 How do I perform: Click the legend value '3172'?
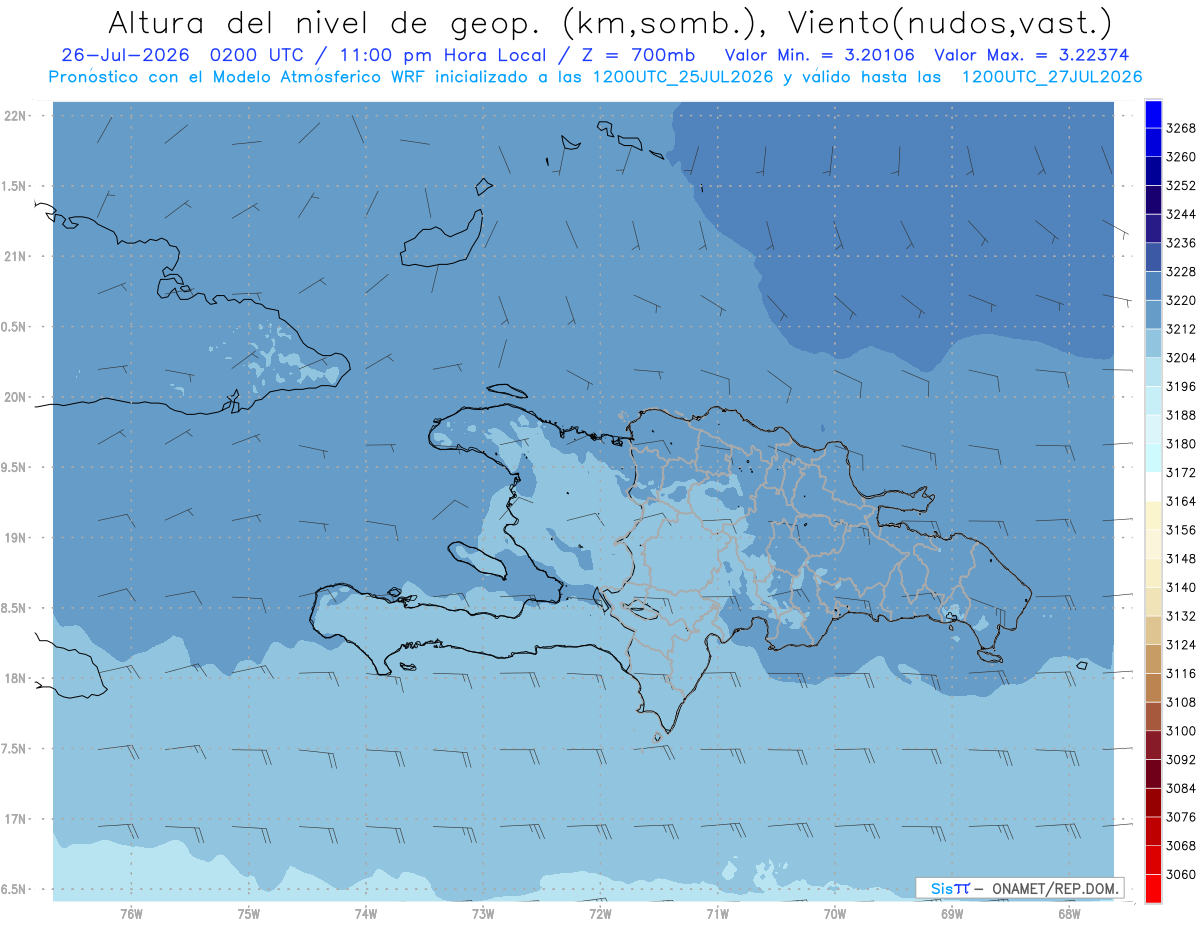pyautogui.click(x=1180, y=472)
